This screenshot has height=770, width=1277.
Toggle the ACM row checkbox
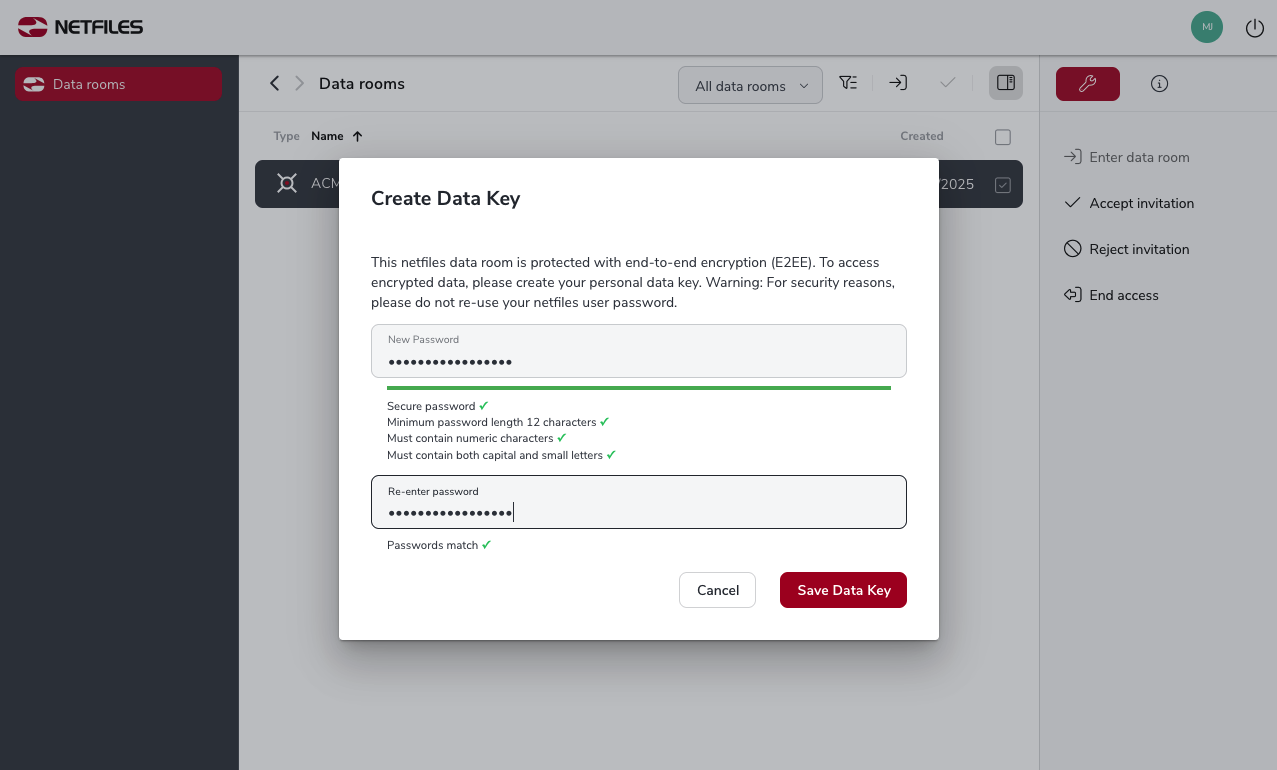point(1003,185)
